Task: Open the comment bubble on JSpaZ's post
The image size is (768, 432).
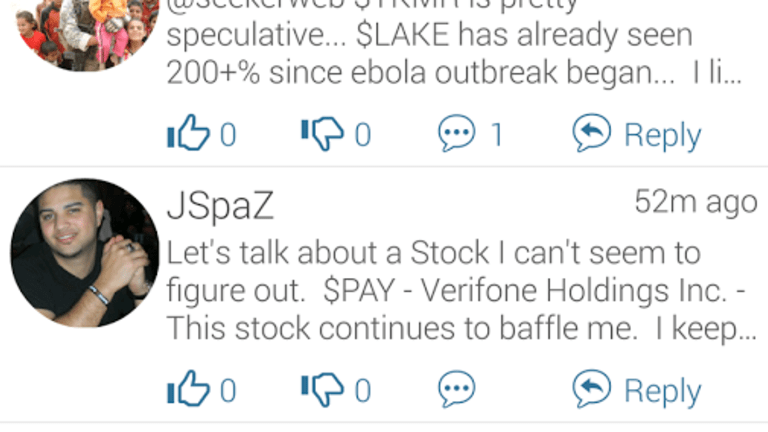Action: tap(457, 390)
